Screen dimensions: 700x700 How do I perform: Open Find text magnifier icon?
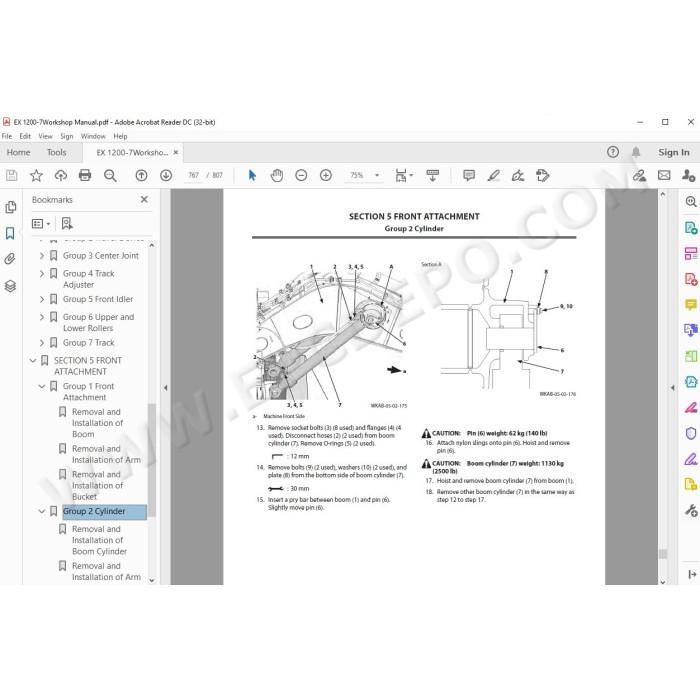coord(110,175)
